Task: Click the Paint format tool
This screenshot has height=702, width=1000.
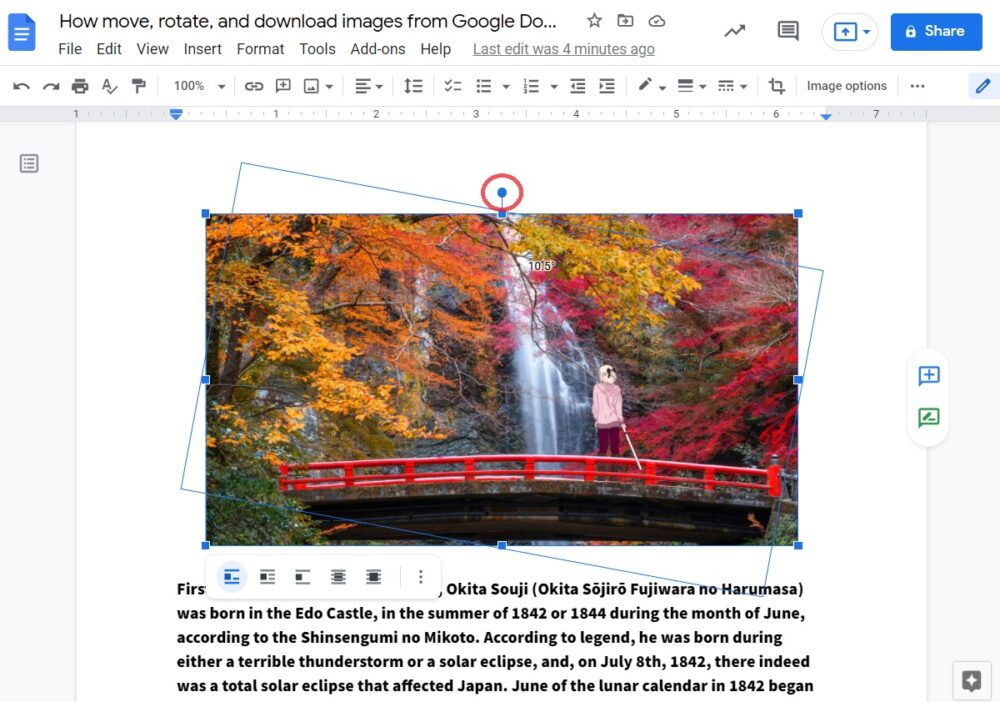Action: point(139,85)
